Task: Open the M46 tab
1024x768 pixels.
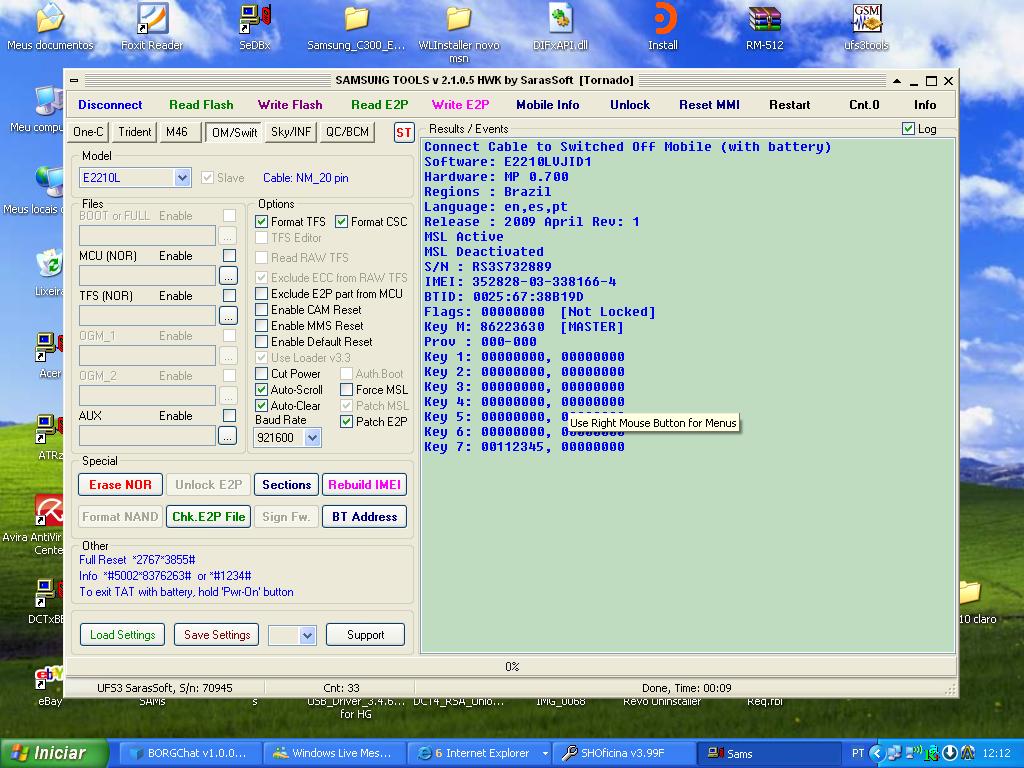Action: click(180, 133)
